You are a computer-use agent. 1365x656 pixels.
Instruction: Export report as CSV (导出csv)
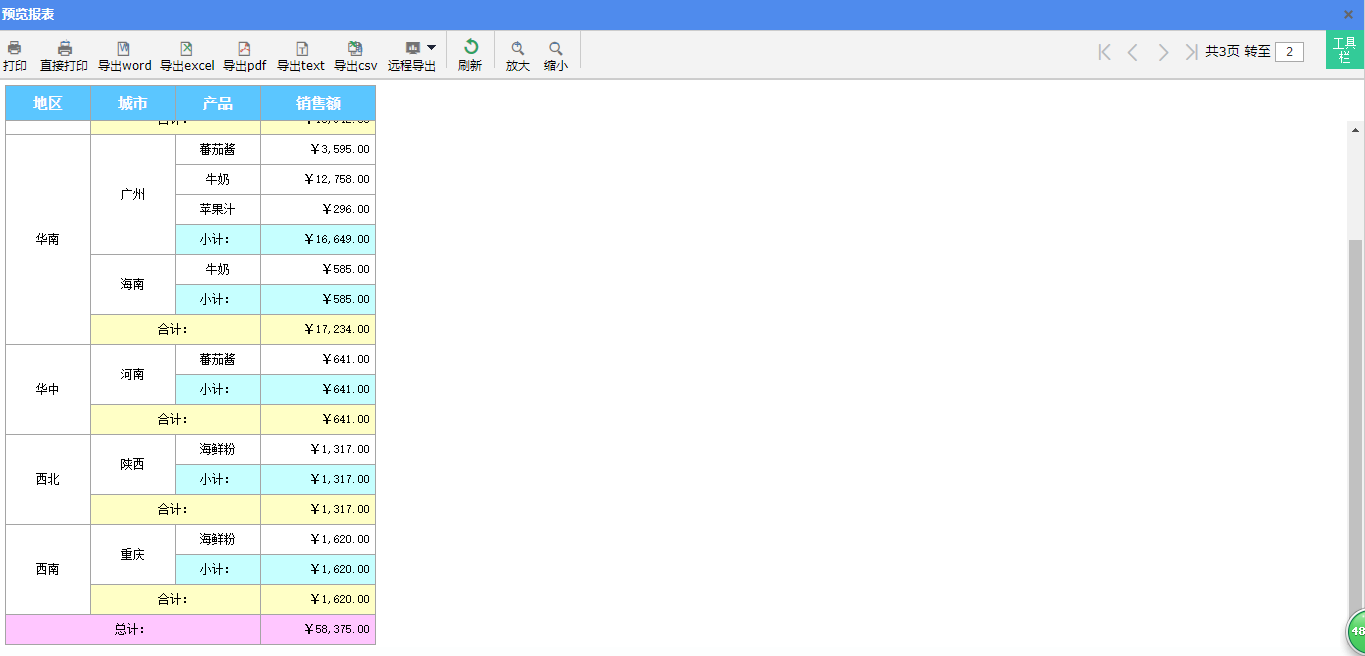click(x=355, y=55)
